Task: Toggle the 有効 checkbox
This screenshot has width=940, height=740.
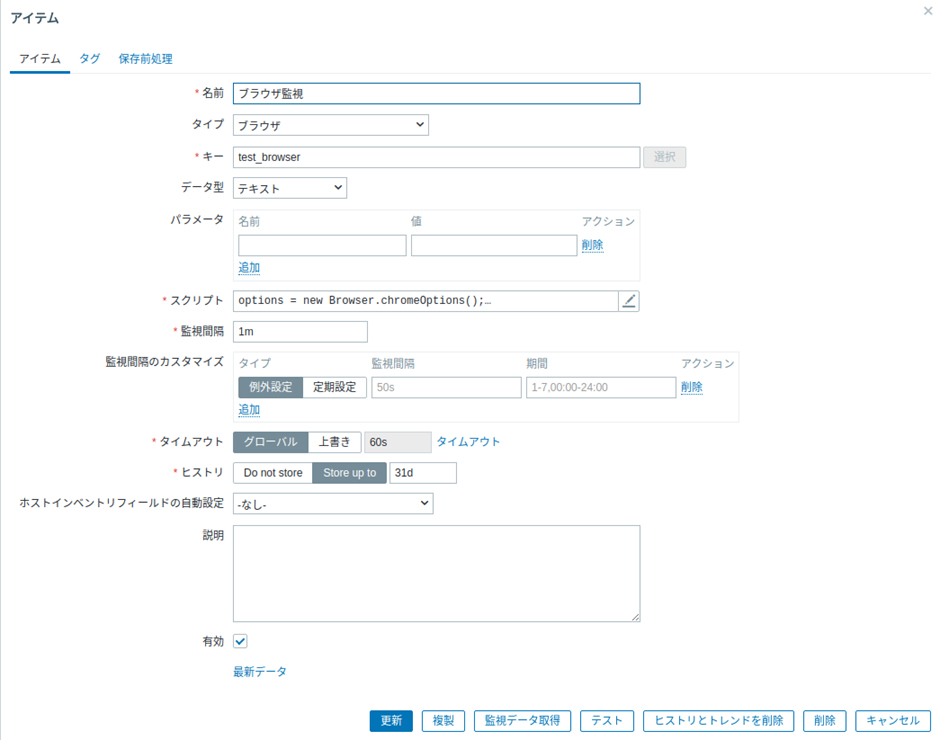Action: (x=240, y=641)
